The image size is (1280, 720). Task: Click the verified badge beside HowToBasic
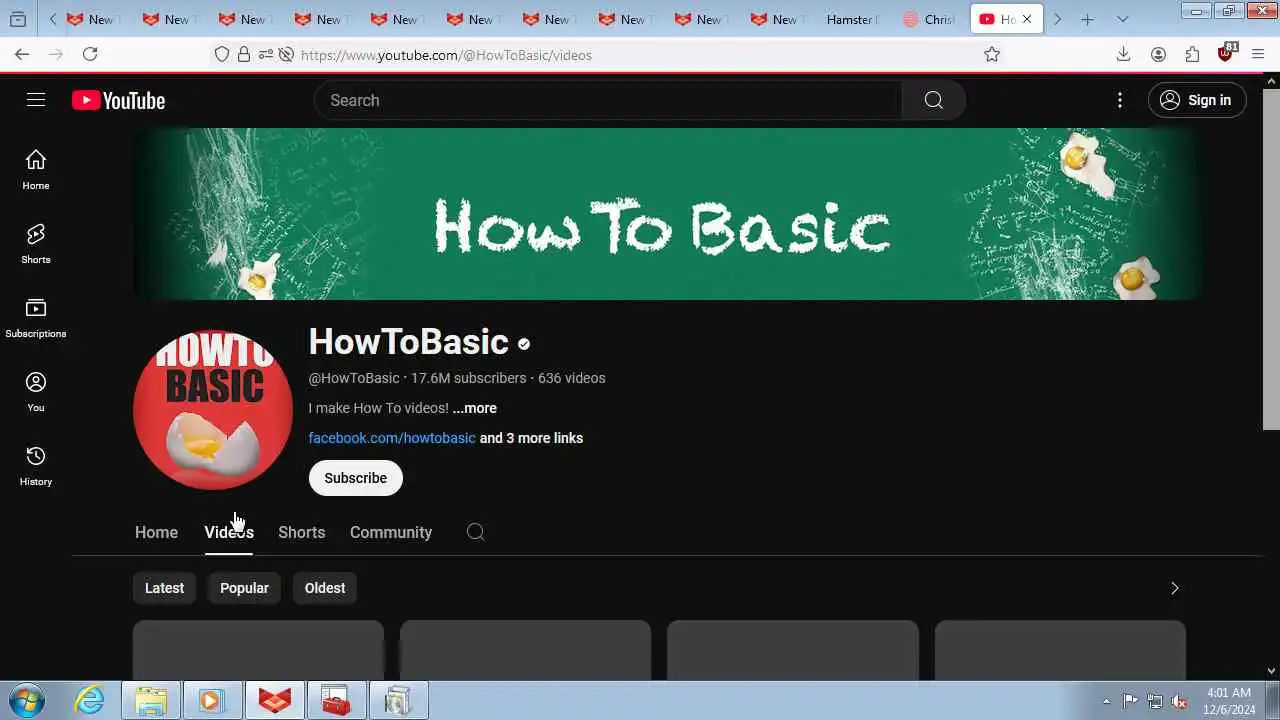point(524,344)
